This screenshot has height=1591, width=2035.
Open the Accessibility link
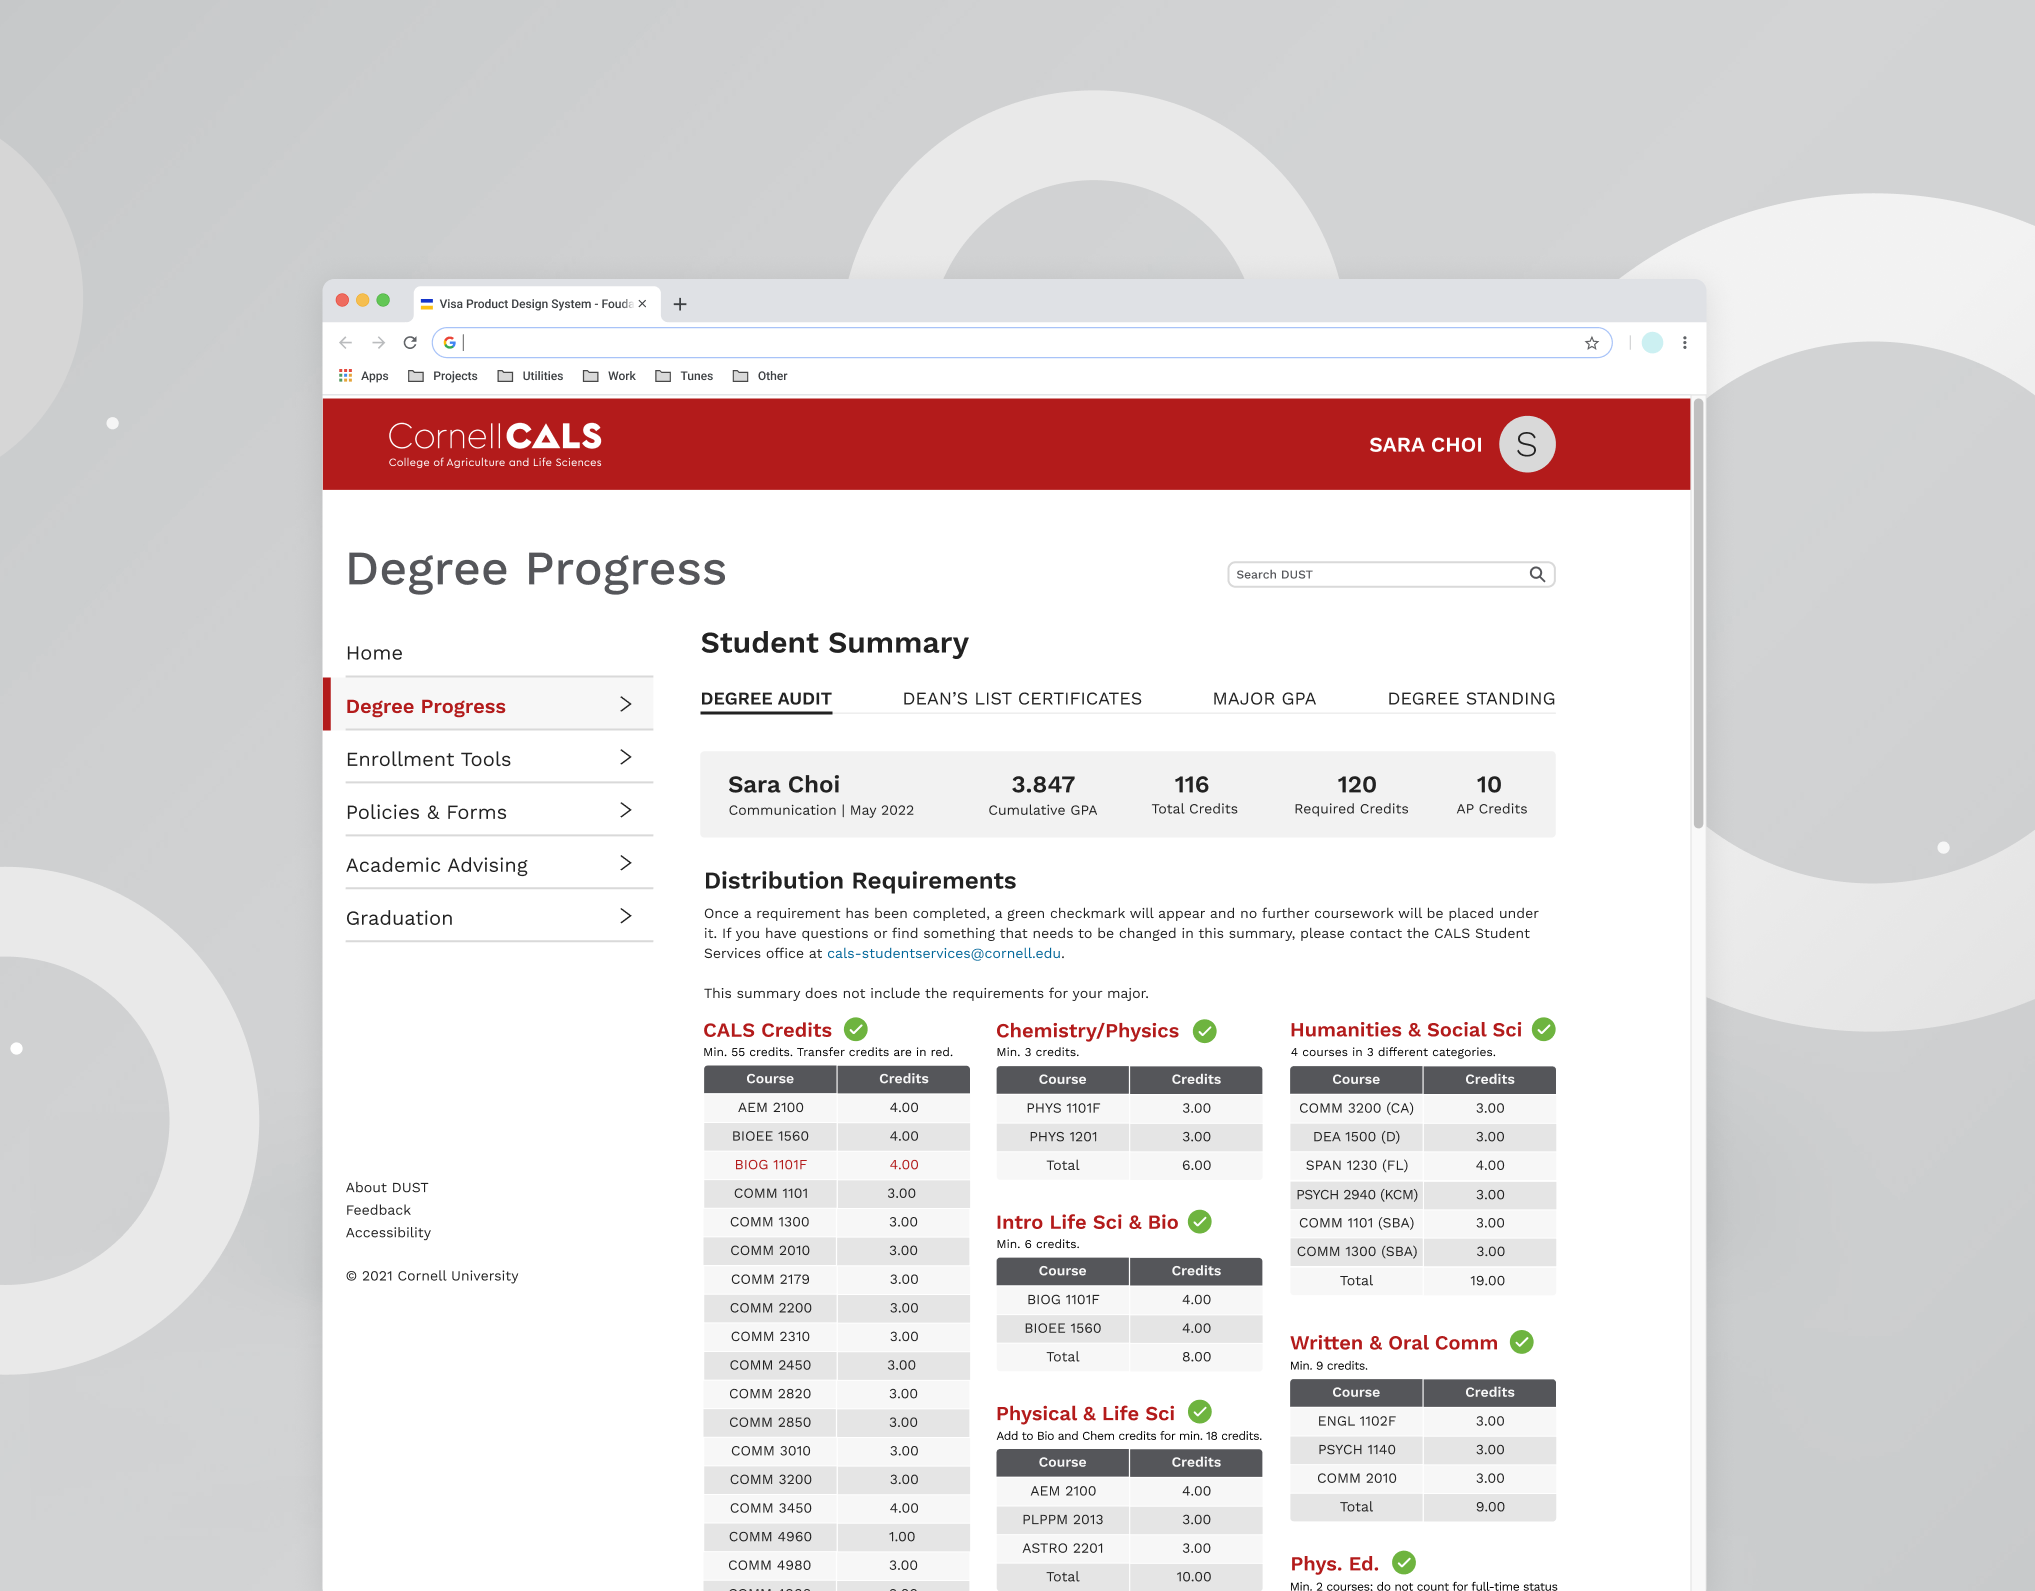click(388, 1233)
